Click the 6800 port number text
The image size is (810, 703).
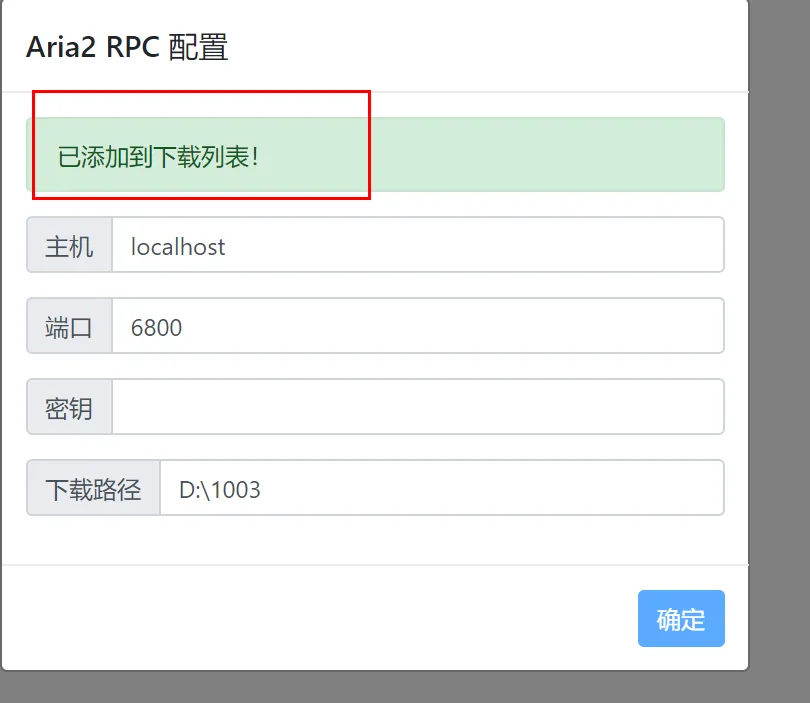tap(157, 327)
